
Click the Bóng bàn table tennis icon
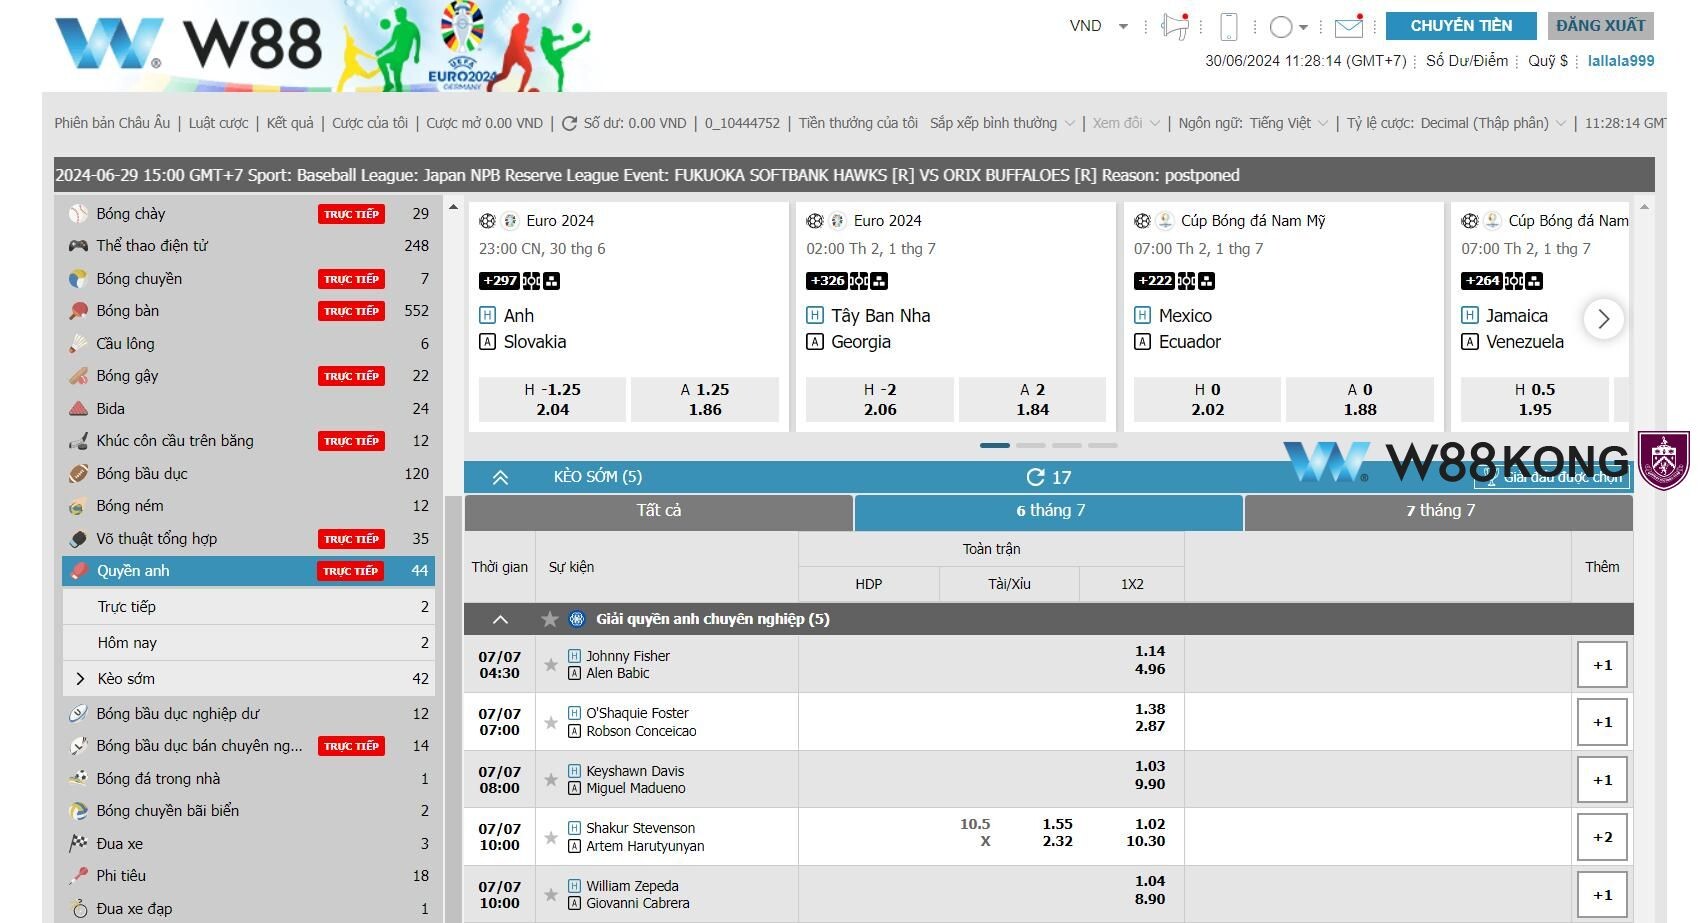(78, 311)
